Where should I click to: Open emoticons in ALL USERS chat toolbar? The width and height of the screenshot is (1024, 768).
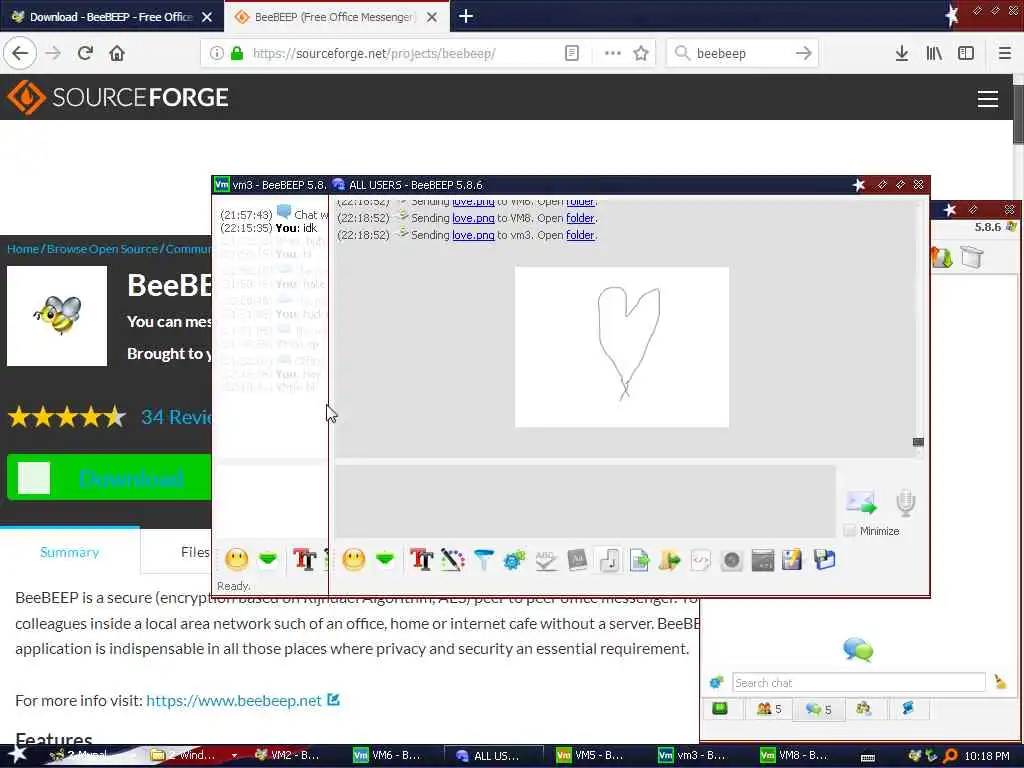[x=353, y=560]
